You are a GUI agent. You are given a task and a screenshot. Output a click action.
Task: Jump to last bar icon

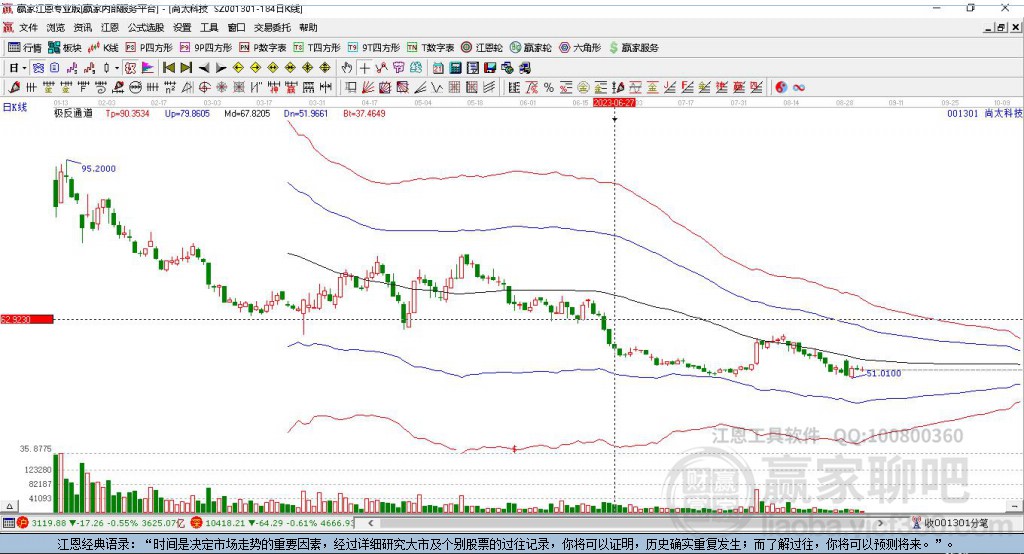pos(186,68)
